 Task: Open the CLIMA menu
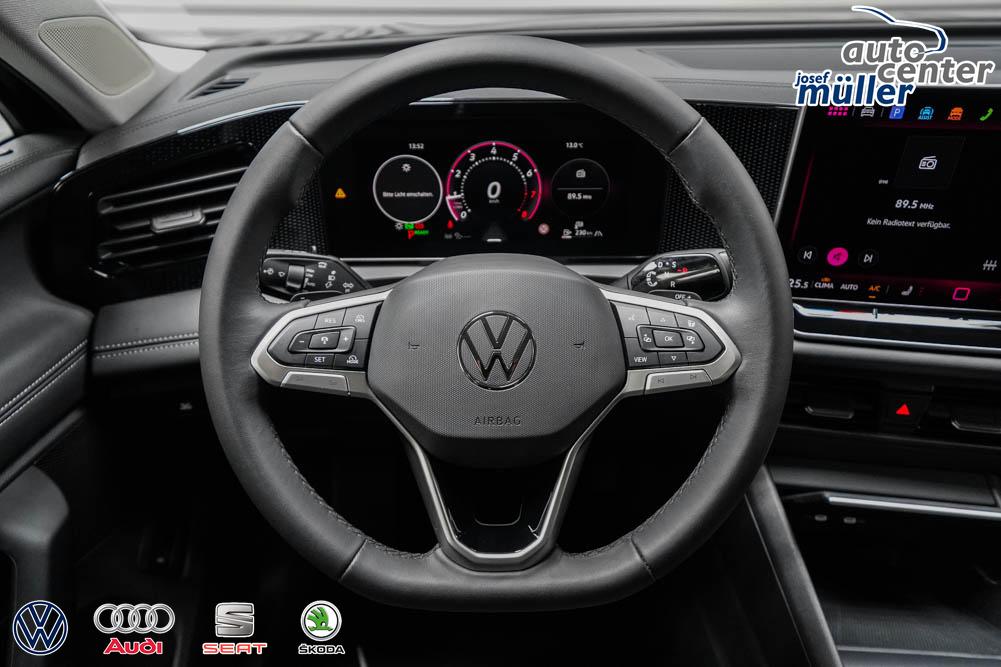click(x=824, y=285)
